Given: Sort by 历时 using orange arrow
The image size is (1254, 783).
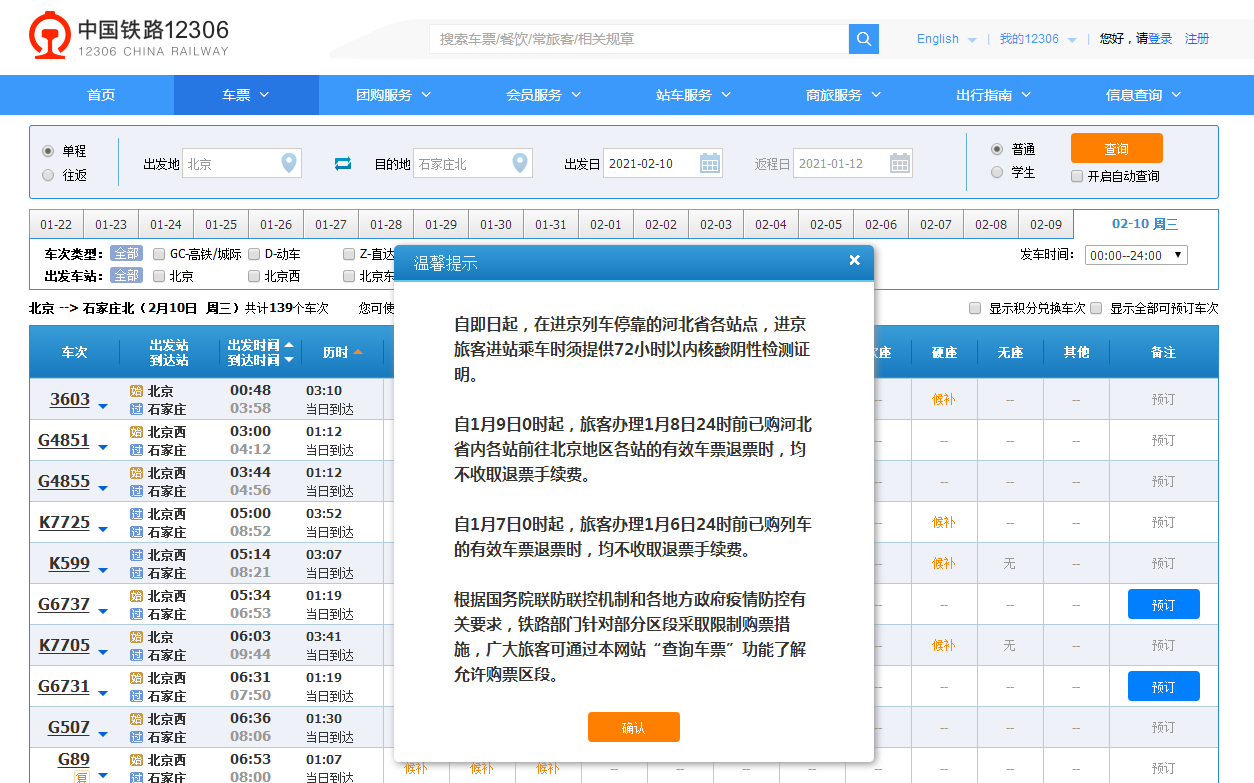Looking at the screenshot, I should (358, 352).
